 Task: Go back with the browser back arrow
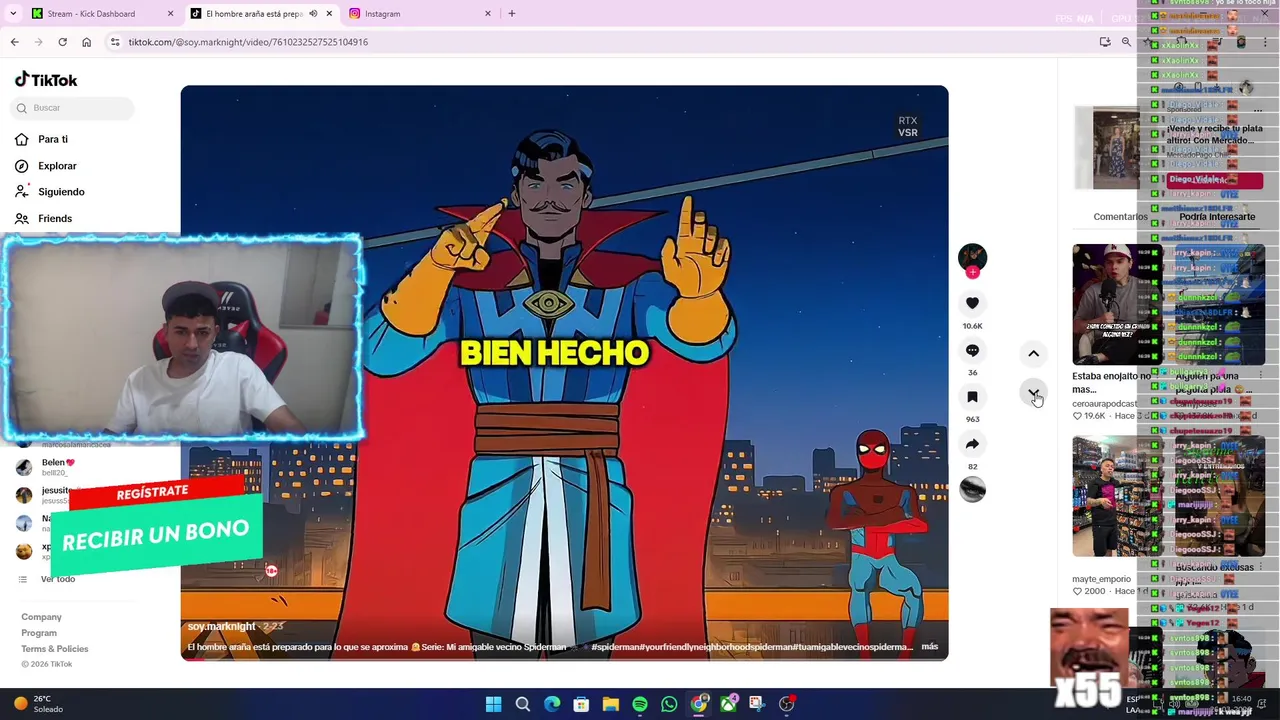tap(14, 42)
